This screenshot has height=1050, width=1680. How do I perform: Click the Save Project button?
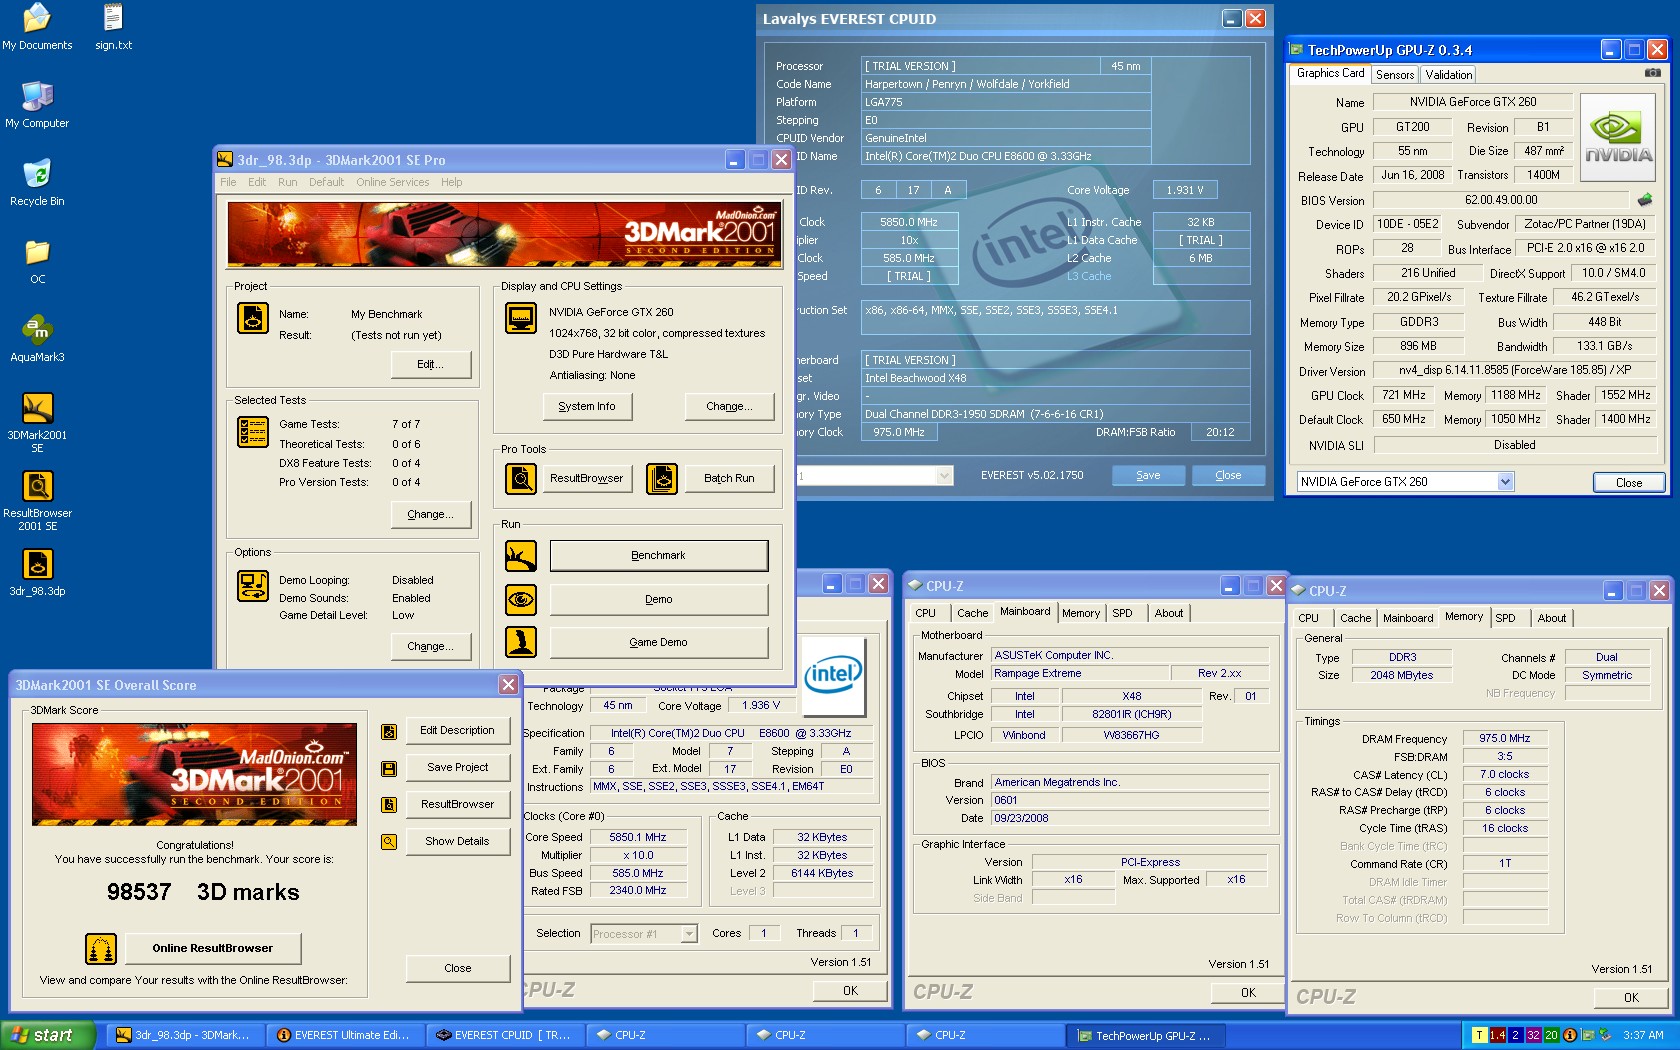point(457,768)
